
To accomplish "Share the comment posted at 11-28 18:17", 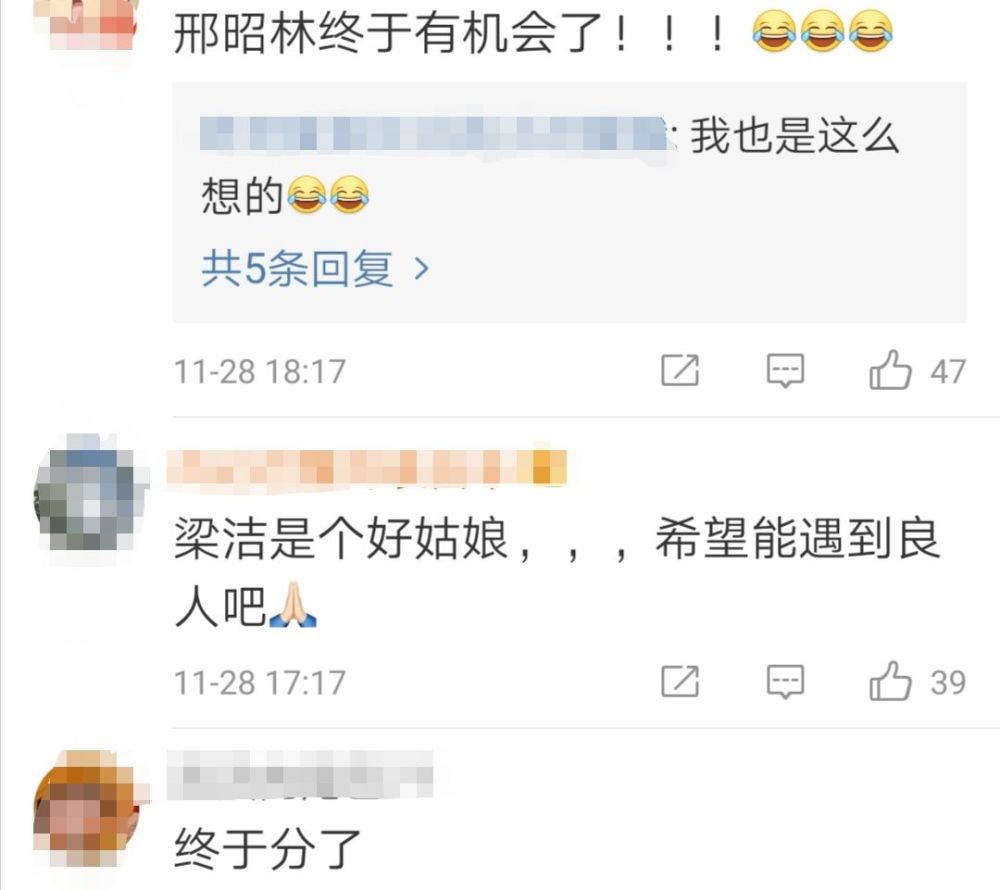I will coord(680,370).
